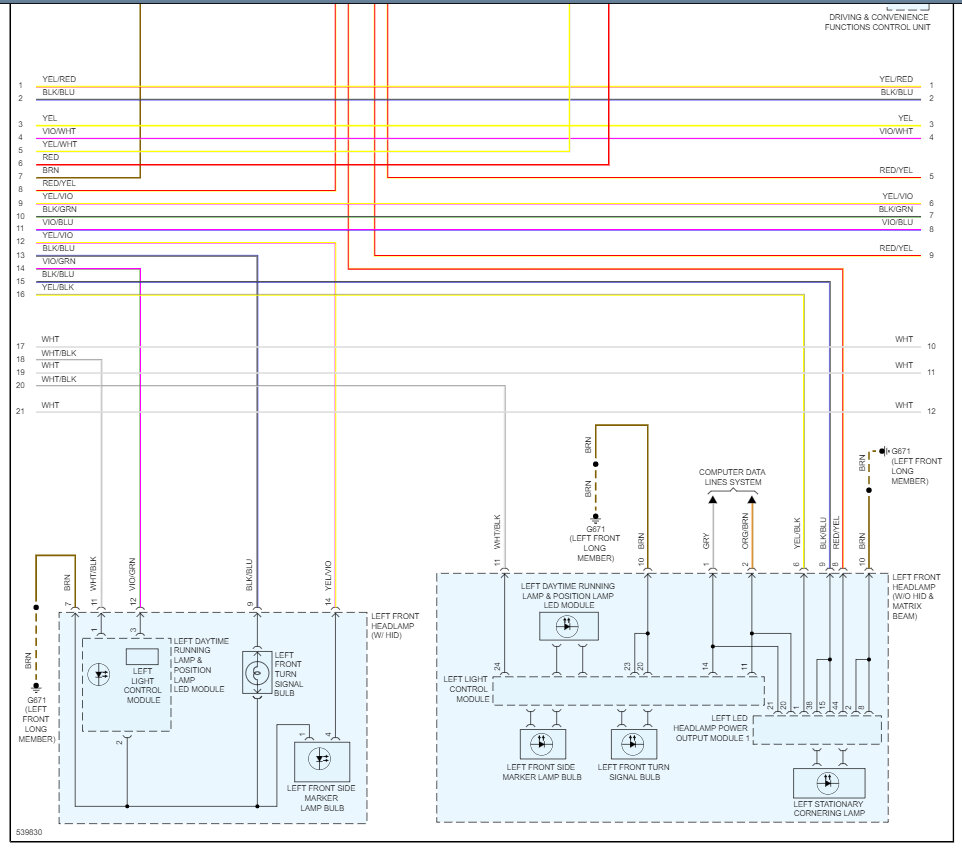962x853 pixels.
Task: Click the small rectangle symbol above LEFT LIGHT CONTROL MODULE text in HID headlamp
Action: [142, 657]
